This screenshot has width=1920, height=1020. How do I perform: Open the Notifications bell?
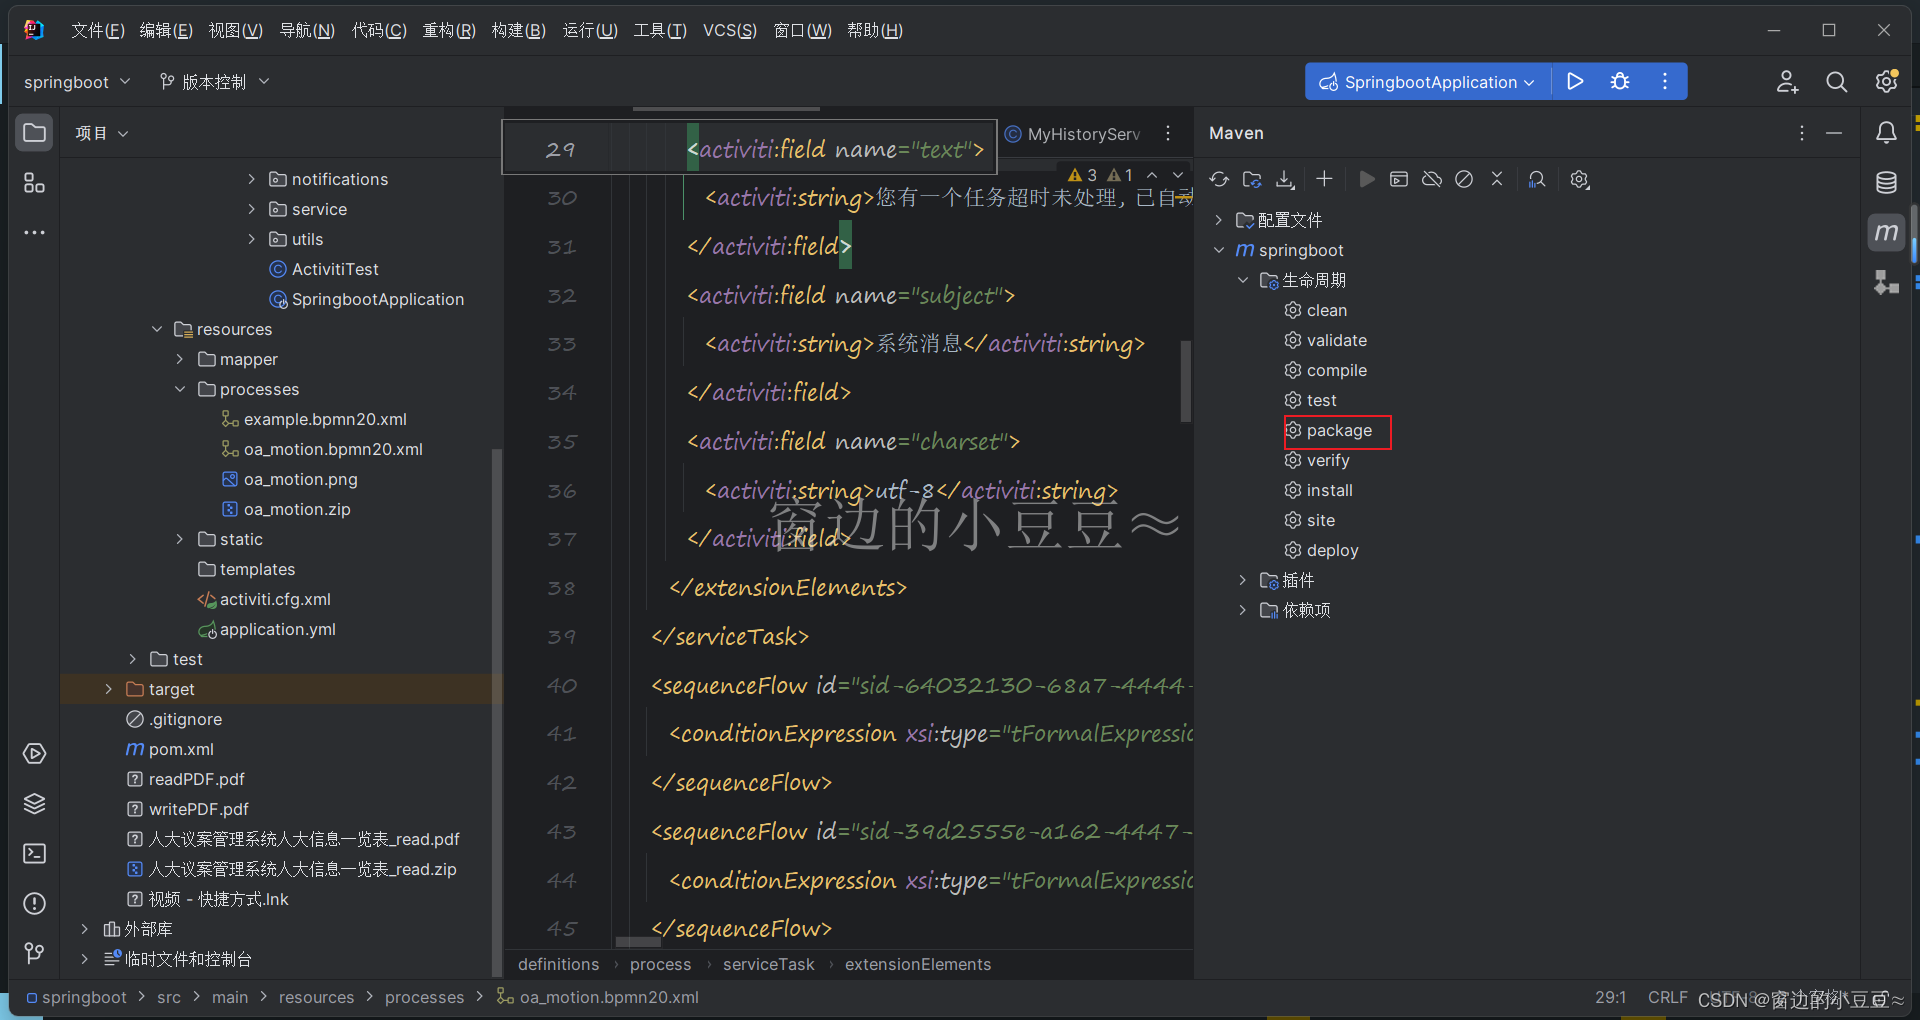(1886, 133)
